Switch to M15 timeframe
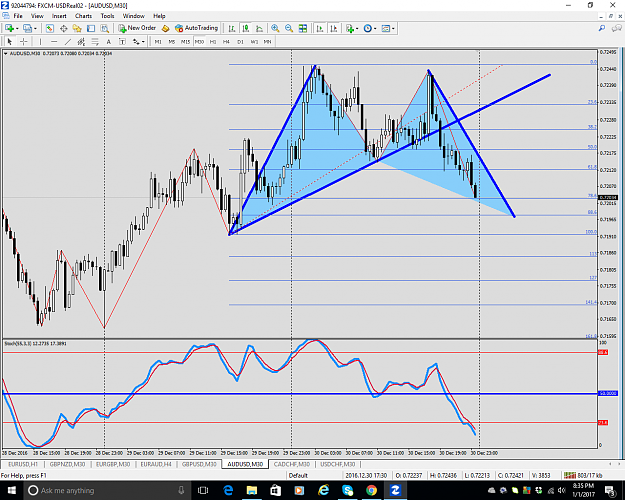625x500 pixels. 185,41
